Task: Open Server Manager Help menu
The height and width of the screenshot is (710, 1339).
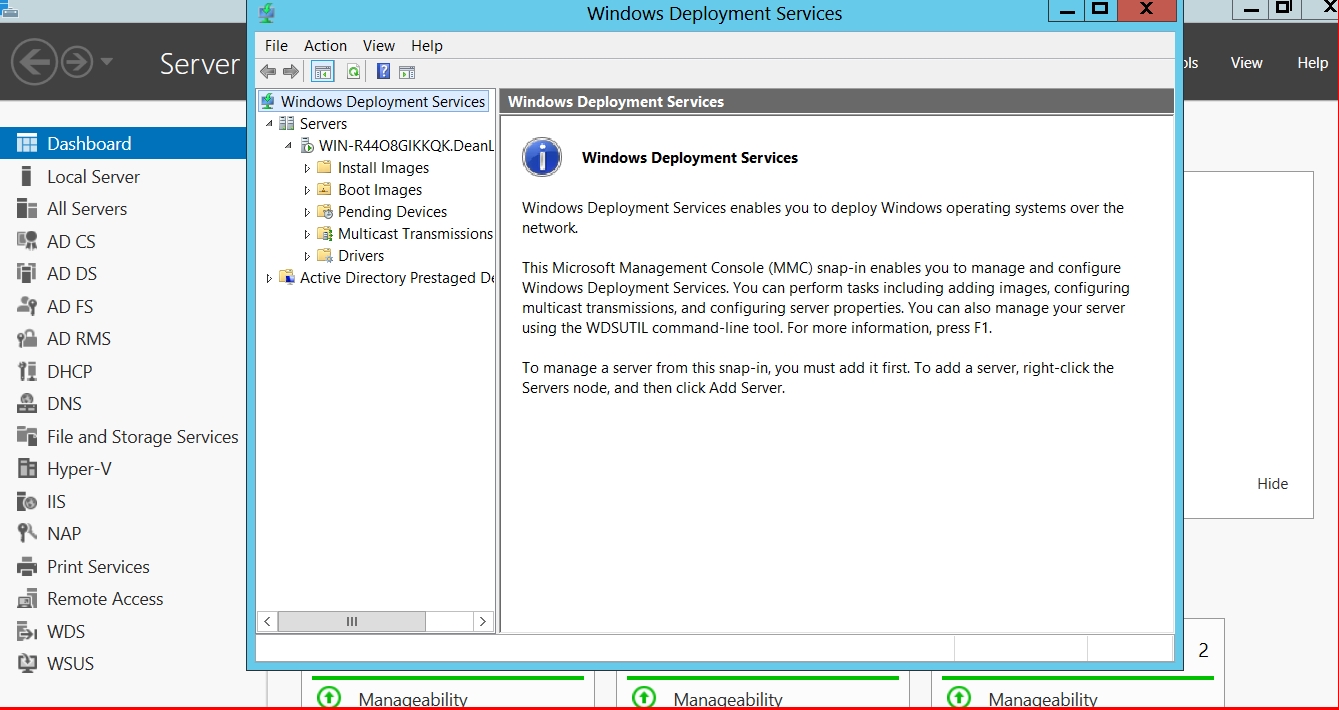Action: click(x=1312, y=63)
